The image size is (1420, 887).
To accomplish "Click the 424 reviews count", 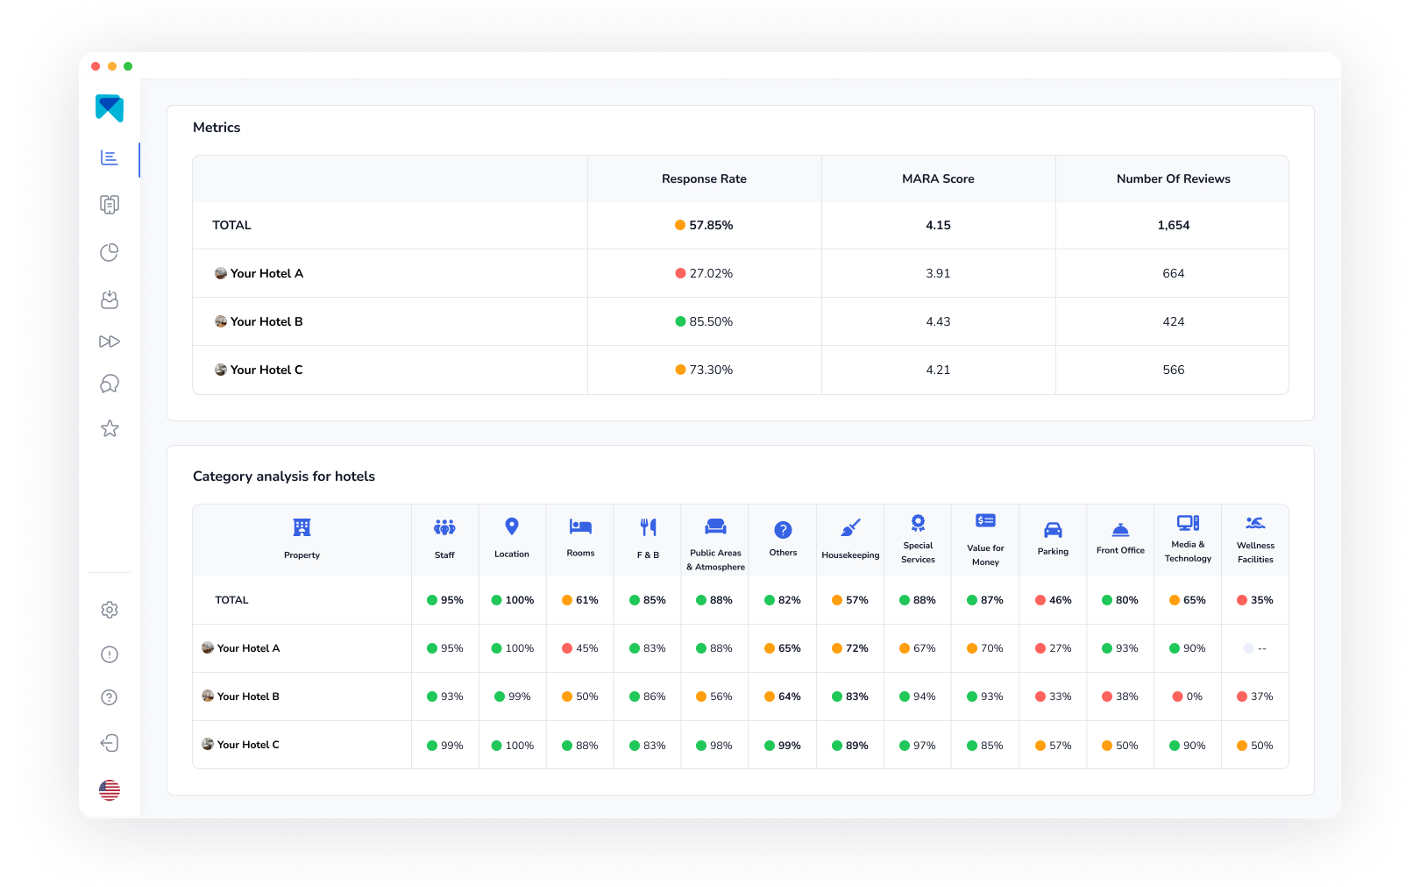I will click(x=1174, y=321).
